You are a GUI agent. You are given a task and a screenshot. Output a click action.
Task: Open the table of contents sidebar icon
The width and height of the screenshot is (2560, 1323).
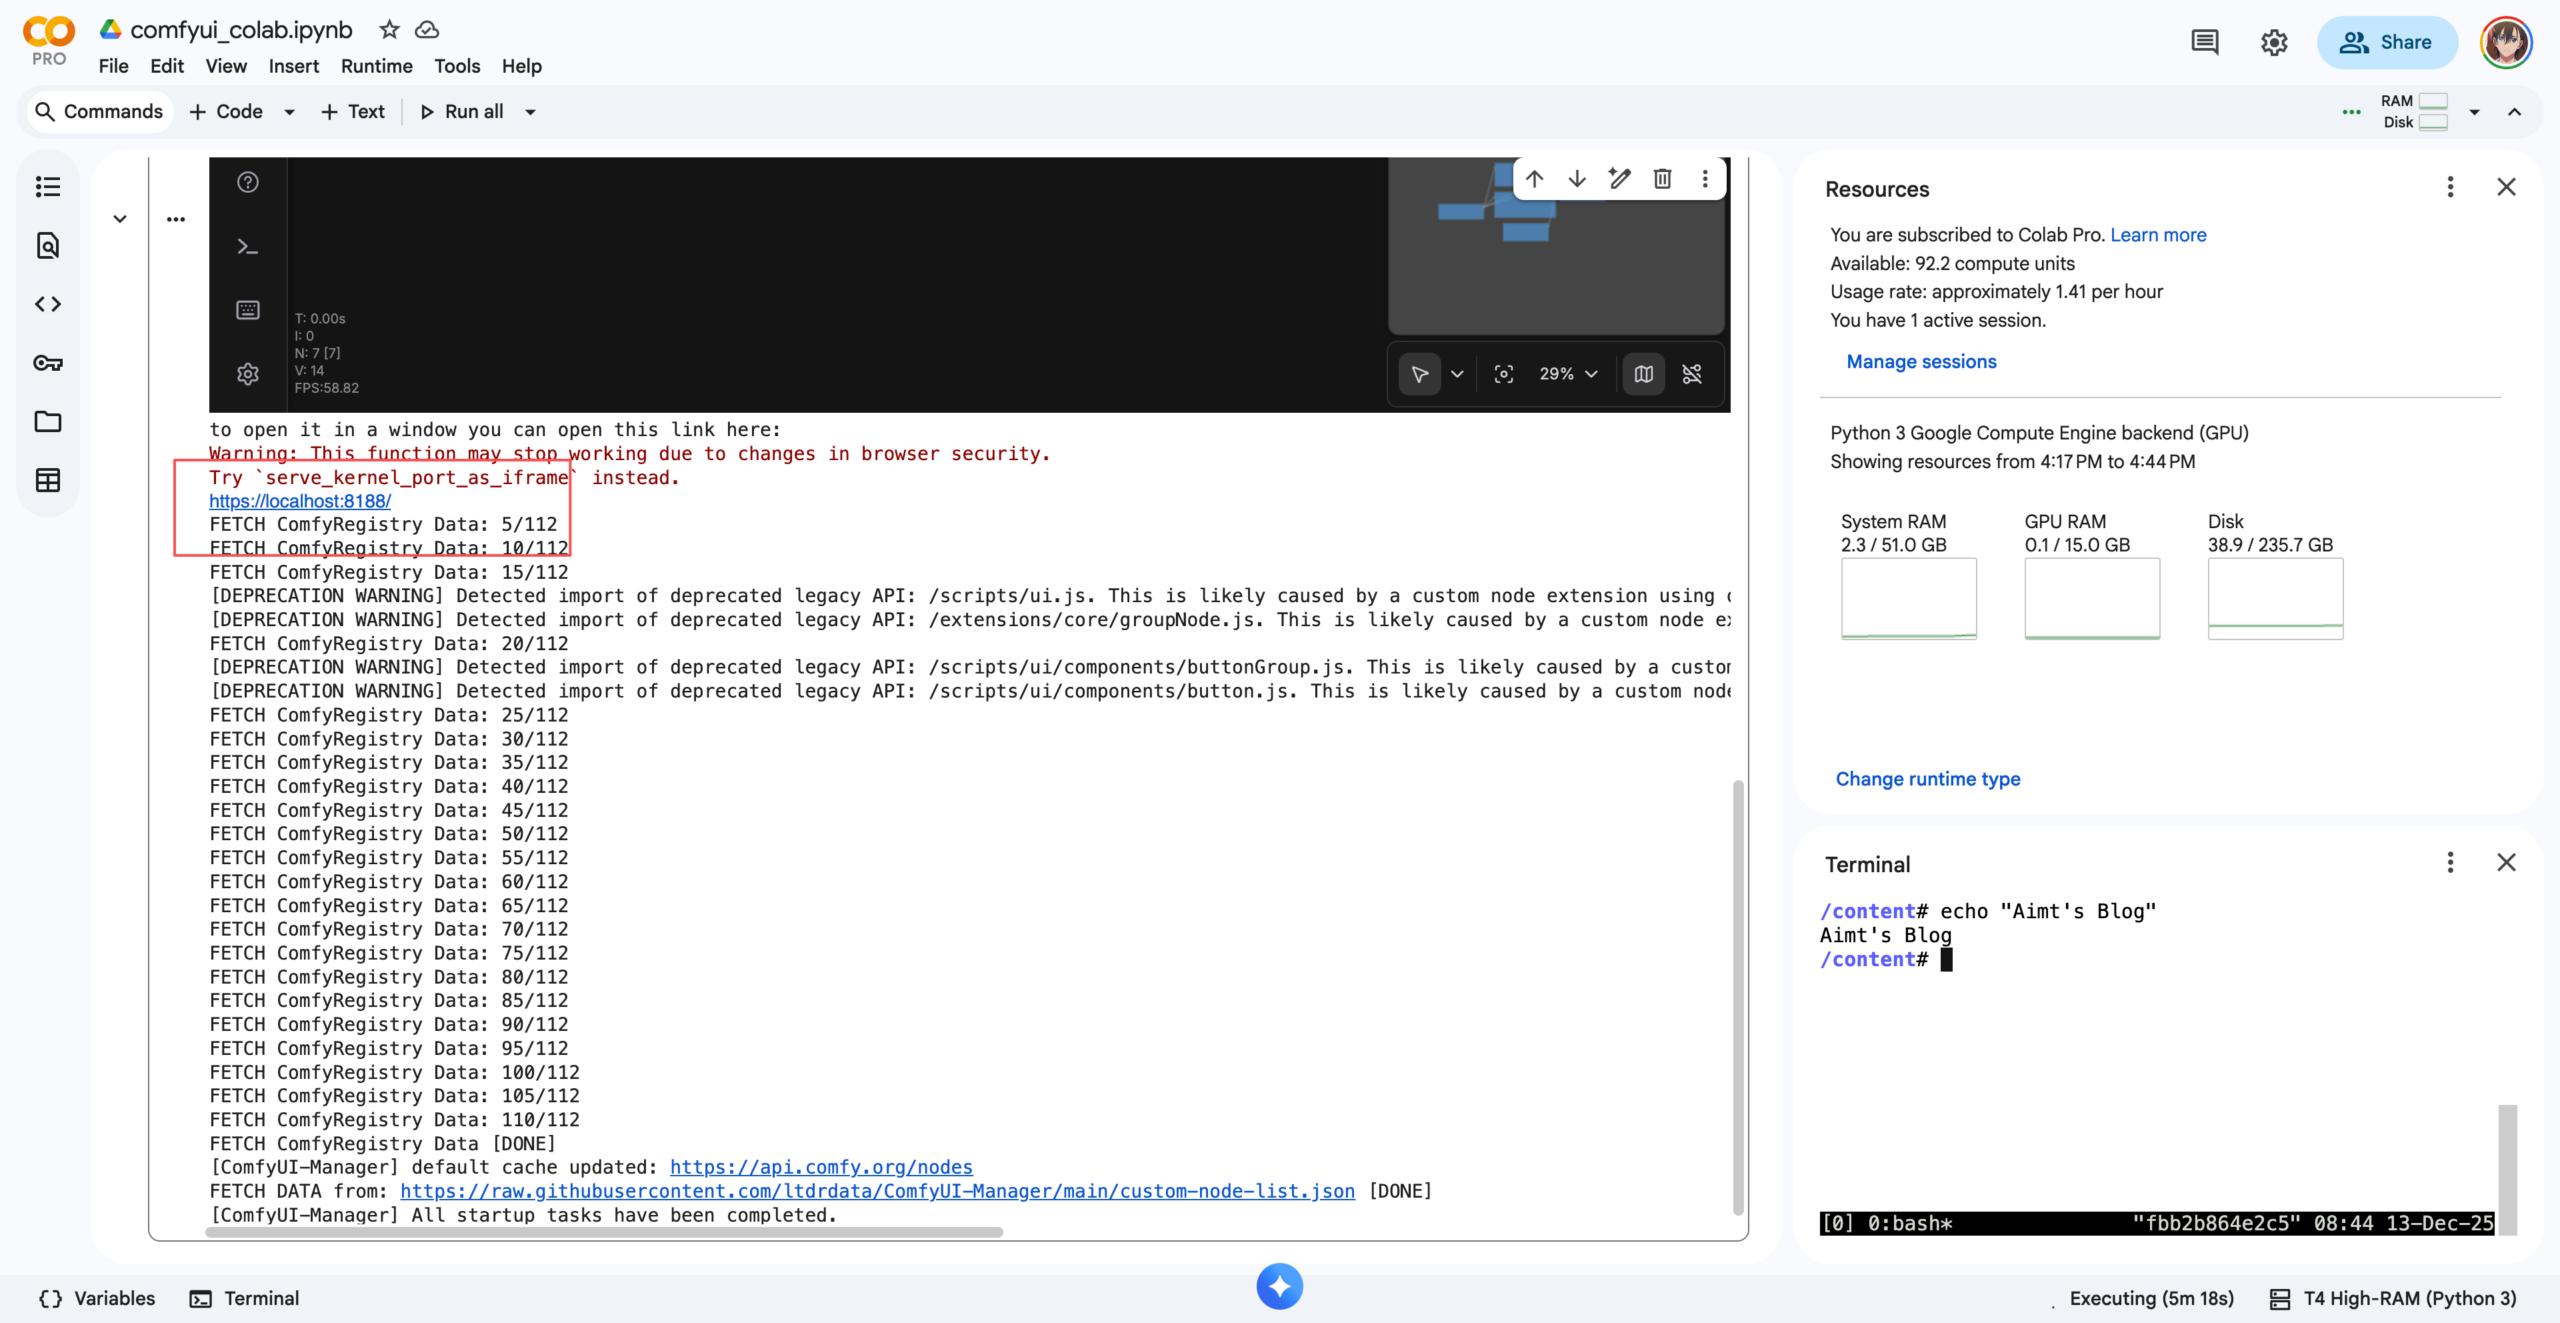click(47, 187)
